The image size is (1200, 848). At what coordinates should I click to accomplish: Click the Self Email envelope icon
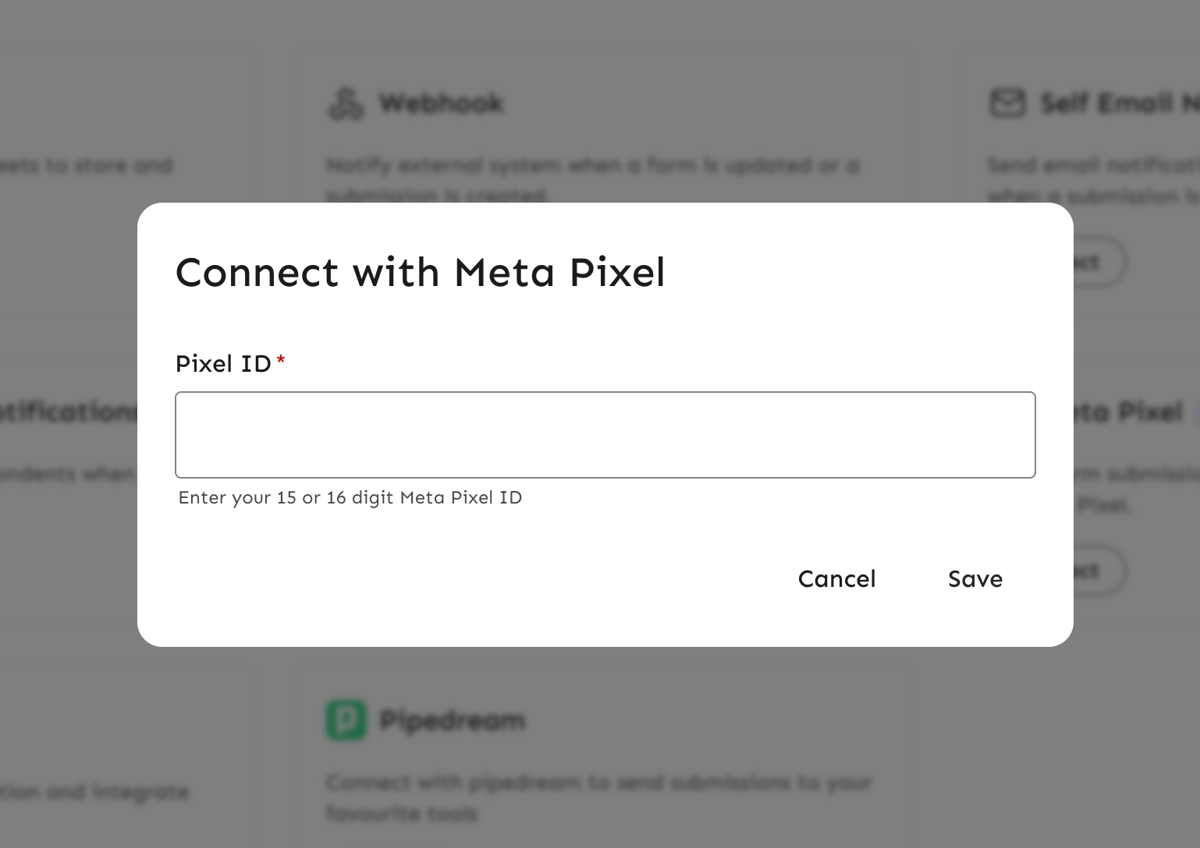[1007, 103]
